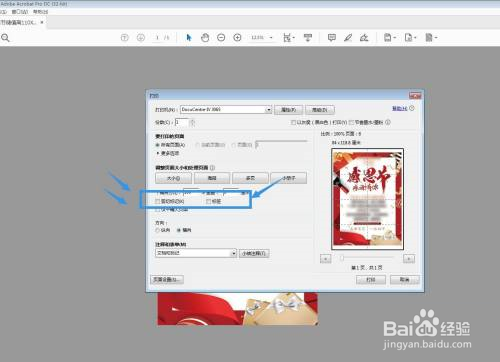Image resolution: width=500 pixels, height=362 pixels.
Task: Open the 帮助(H) menu in menu bar
Action: [40, 12]
